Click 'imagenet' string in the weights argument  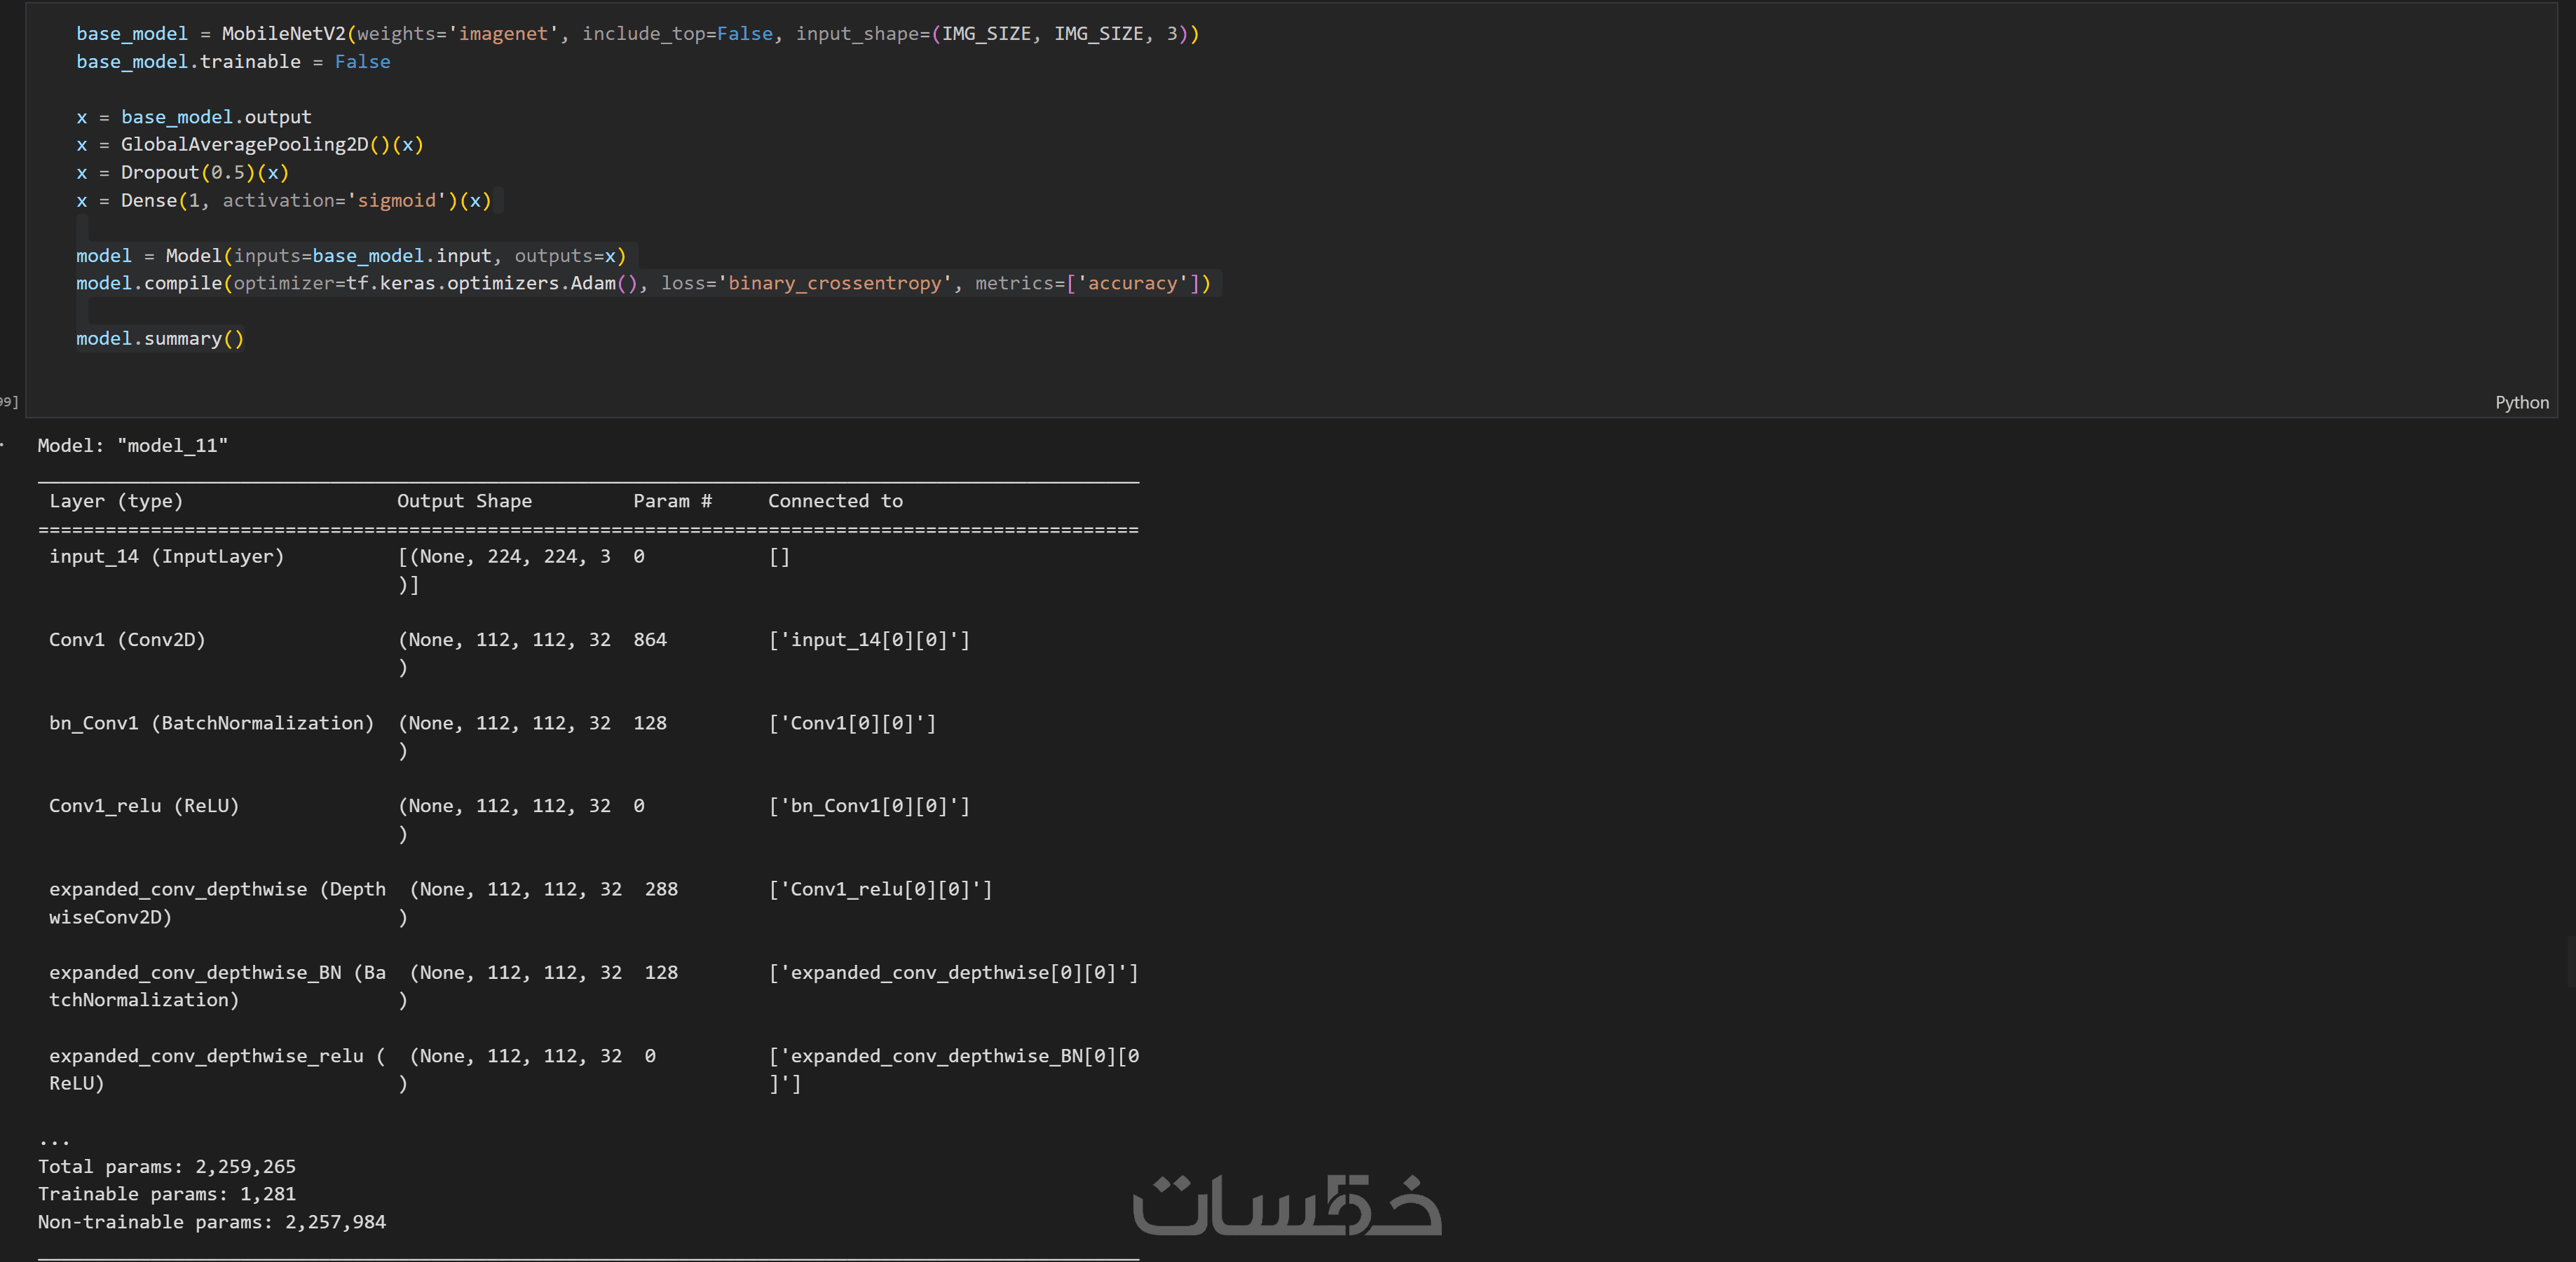click(503, 34)
